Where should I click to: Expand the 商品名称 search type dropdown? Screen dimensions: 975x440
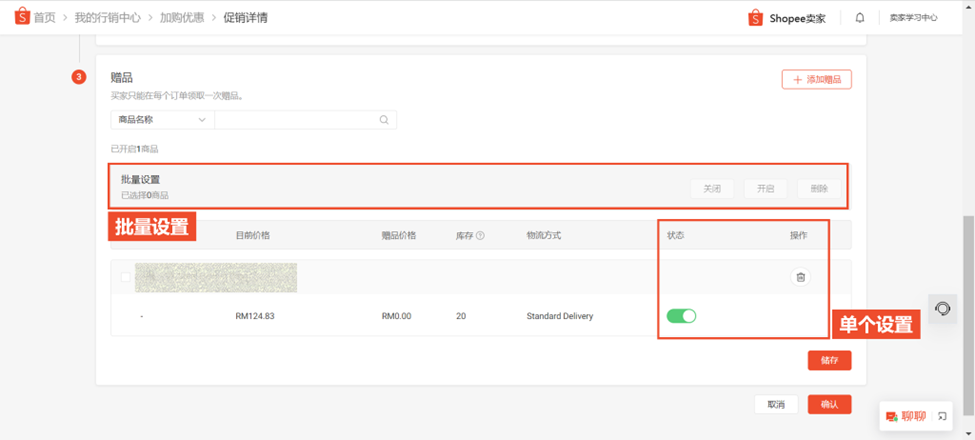click(162, 120)
